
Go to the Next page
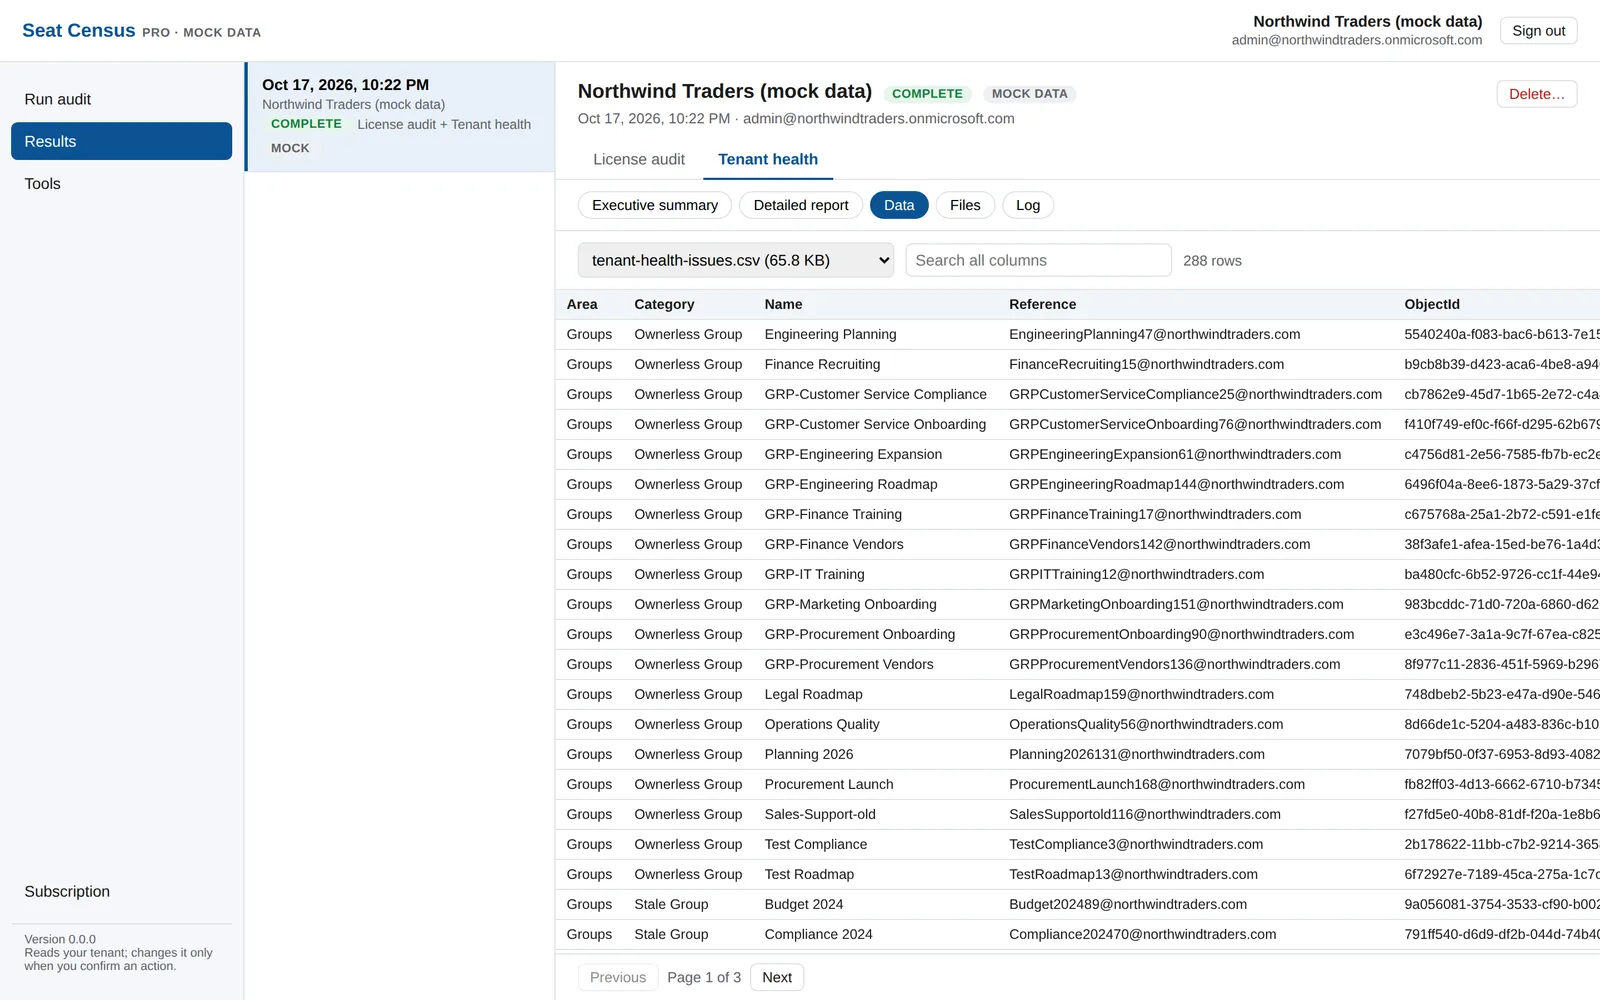tap(777, 977)
